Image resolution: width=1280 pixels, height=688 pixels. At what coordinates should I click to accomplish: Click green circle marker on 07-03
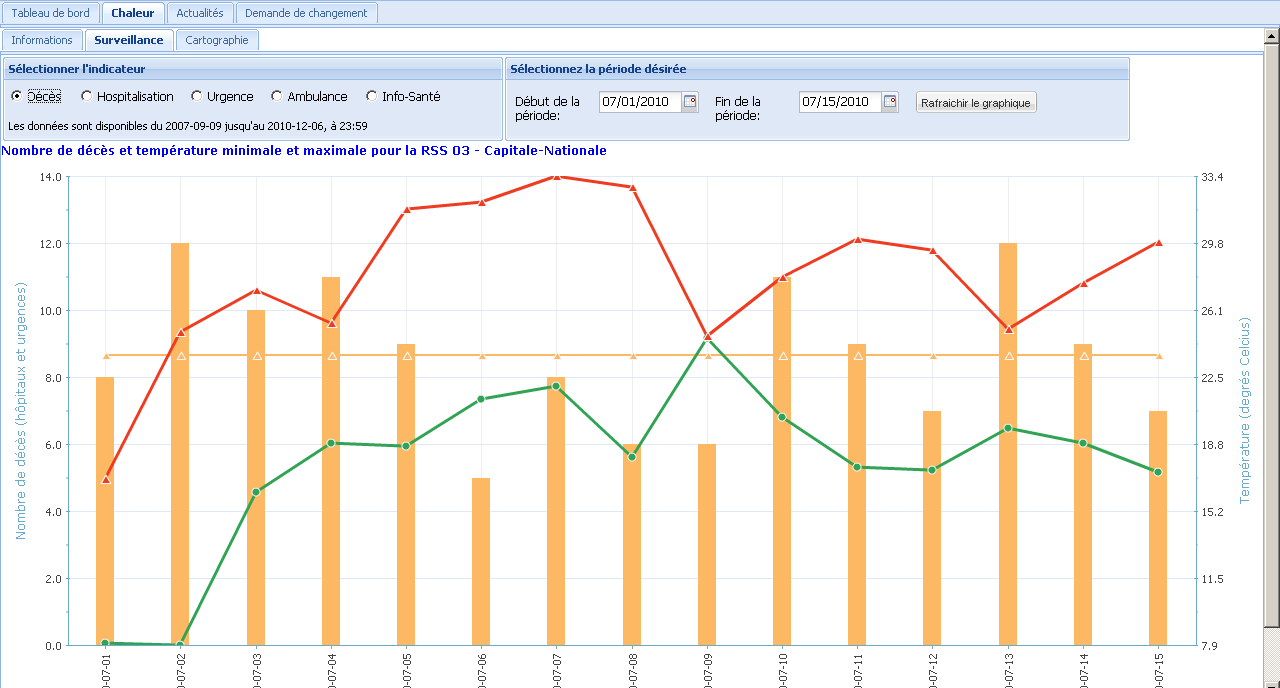[256, 492]
